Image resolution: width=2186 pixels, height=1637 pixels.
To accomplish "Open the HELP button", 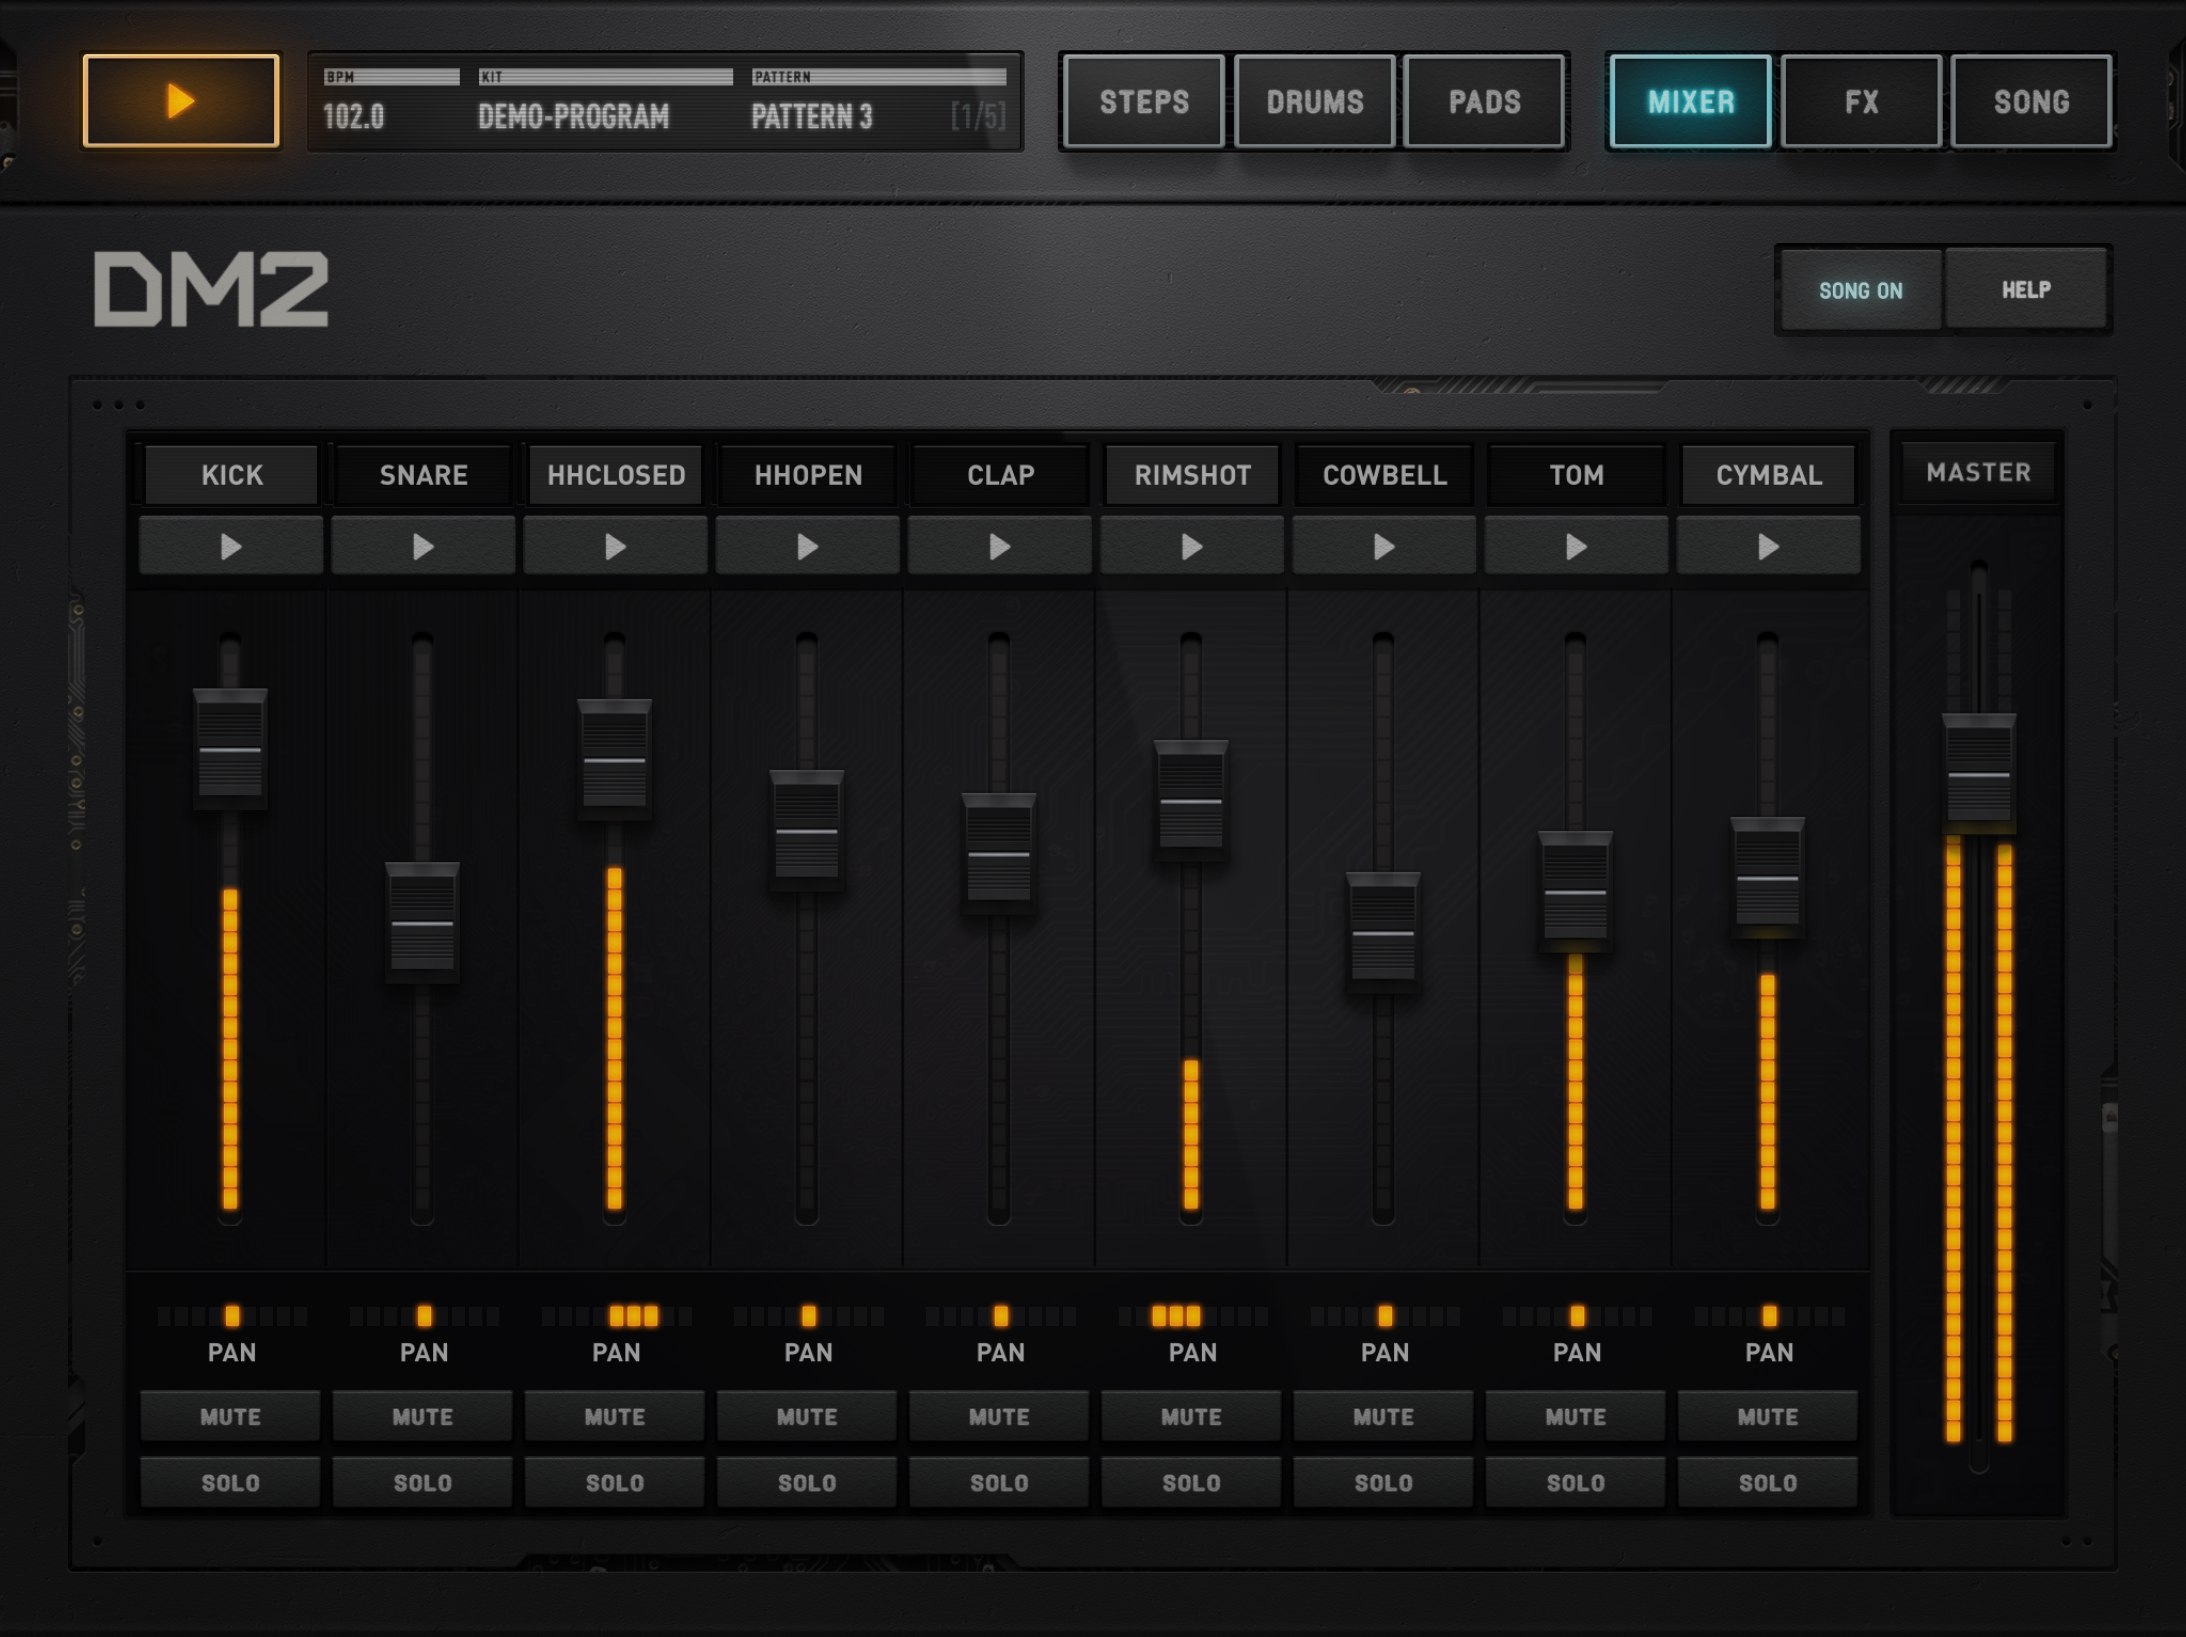I will [x=2026, y=290].
